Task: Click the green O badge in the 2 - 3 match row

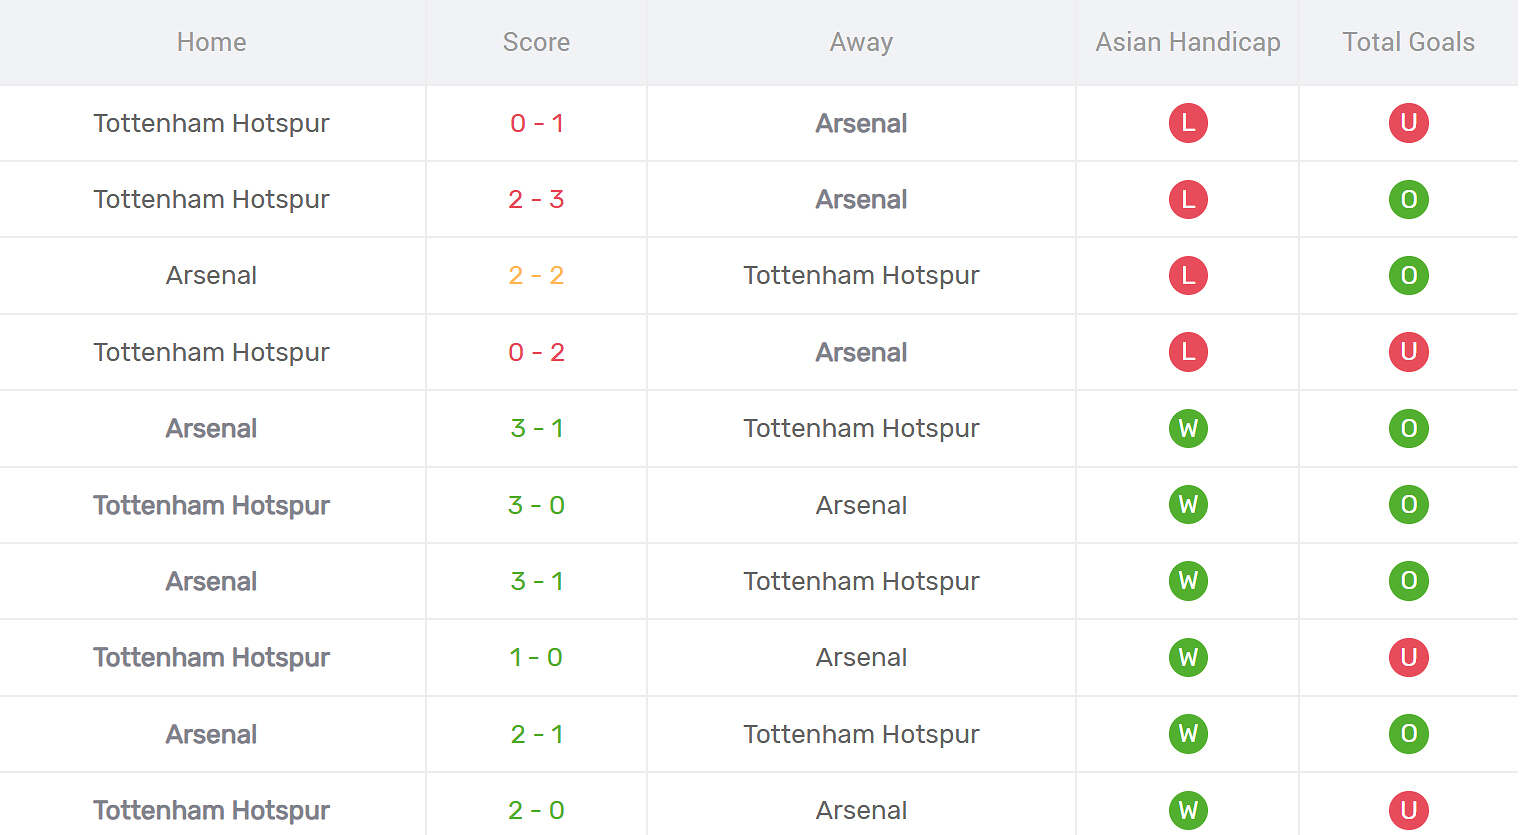Action: point(1408,199)
